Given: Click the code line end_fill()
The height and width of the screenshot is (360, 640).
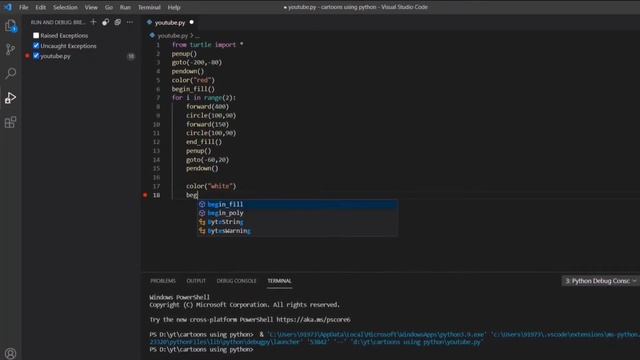Looking at the screenshot, I should point(204,142).
